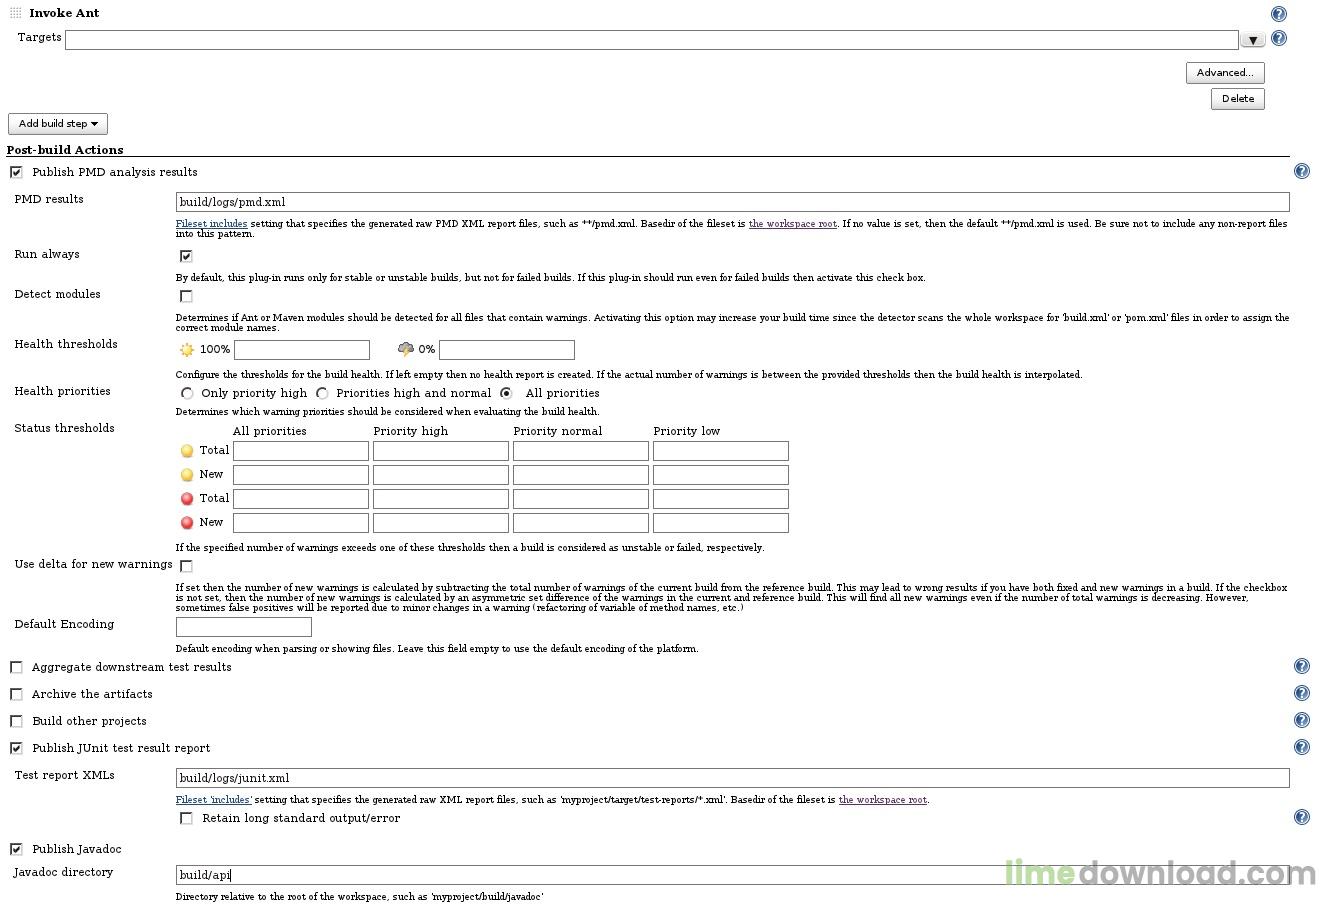
Task: Check Archive the artifacts option
Action: (16, 694)
